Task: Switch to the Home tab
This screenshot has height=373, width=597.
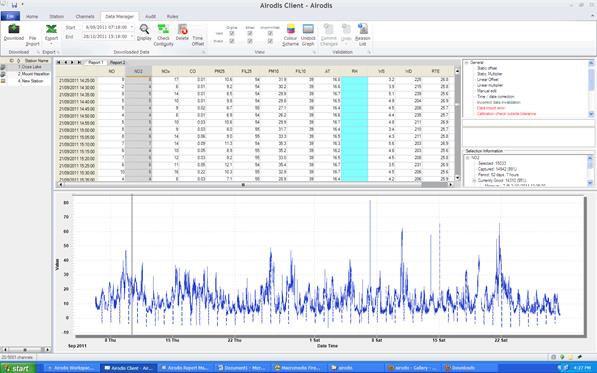Action: point(32,16)
